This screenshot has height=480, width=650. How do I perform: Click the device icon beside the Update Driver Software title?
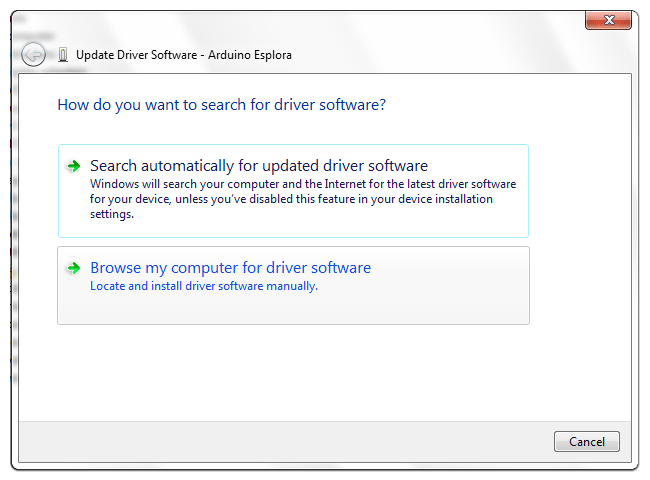coord(63,55)
